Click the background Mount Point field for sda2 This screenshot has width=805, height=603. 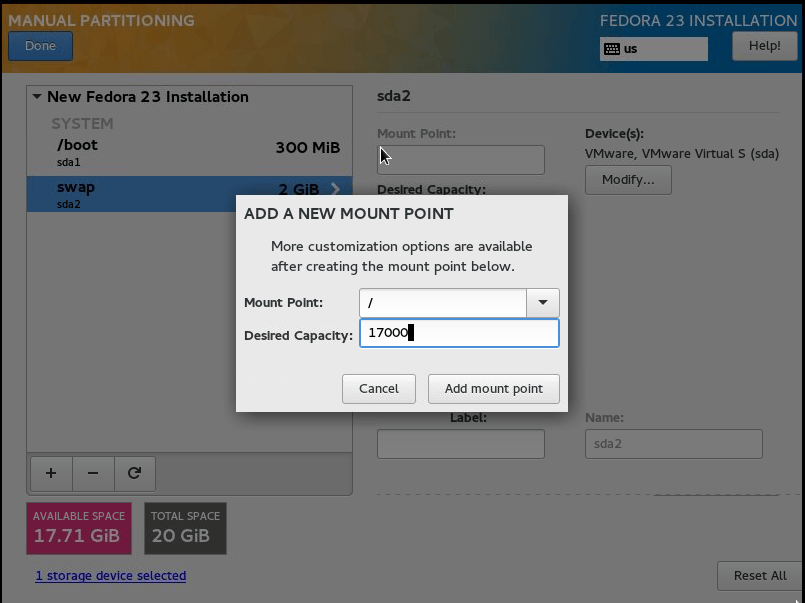[461, 160]
